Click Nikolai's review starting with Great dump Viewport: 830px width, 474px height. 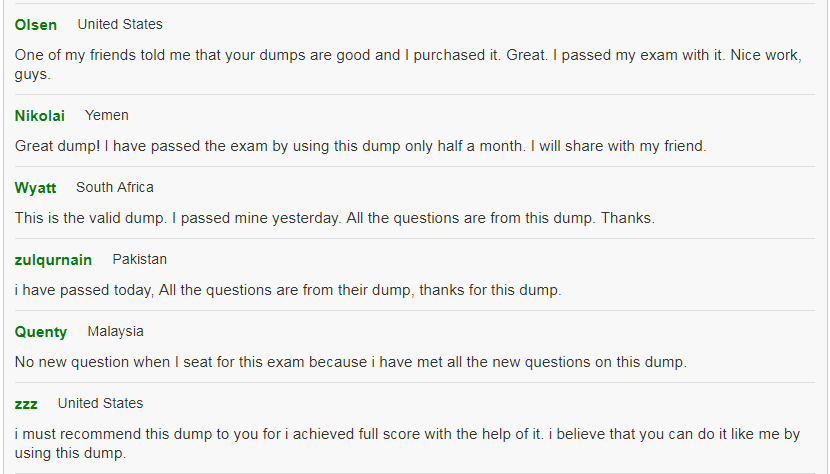(360, 146)
